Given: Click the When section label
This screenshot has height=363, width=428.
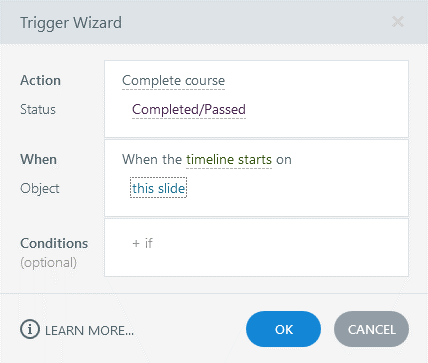Looking at the screenshot, I should (x=38, y=159).
